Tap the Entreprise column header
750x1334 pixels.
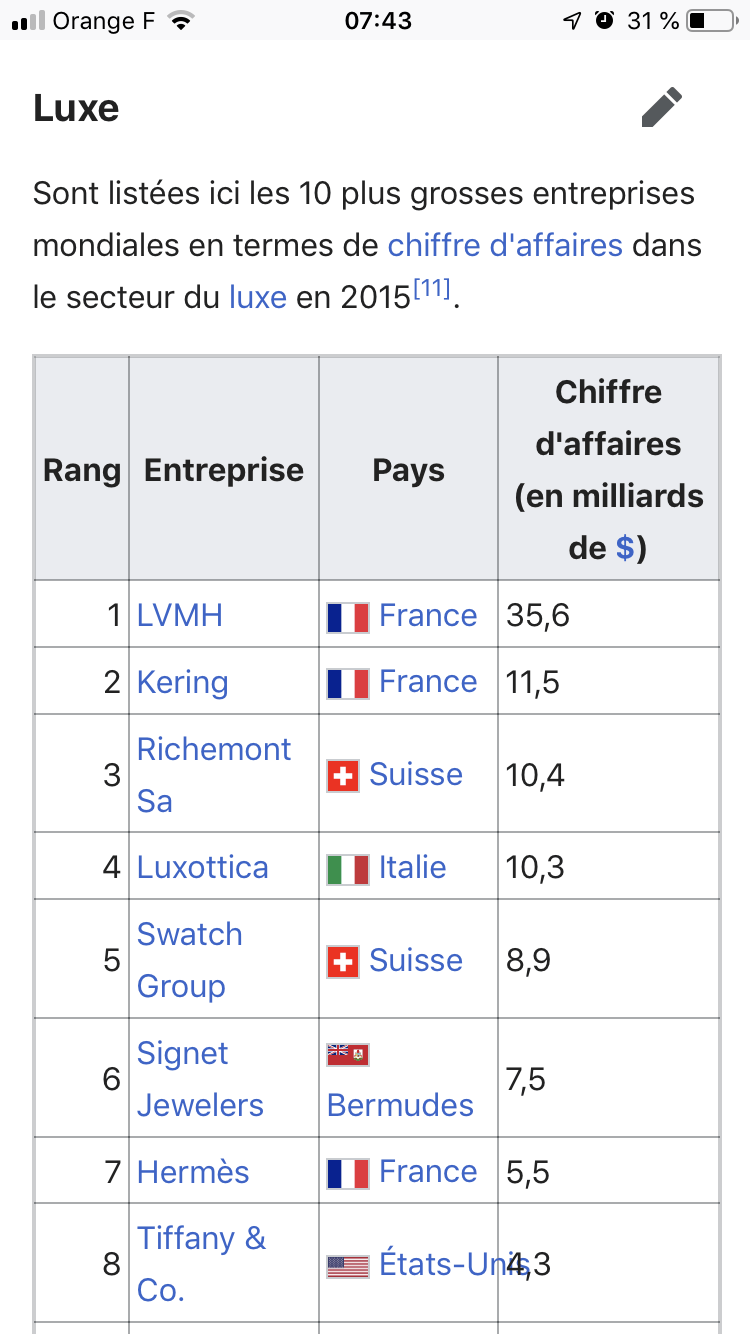pyautogui.click(x=224, y=470)
